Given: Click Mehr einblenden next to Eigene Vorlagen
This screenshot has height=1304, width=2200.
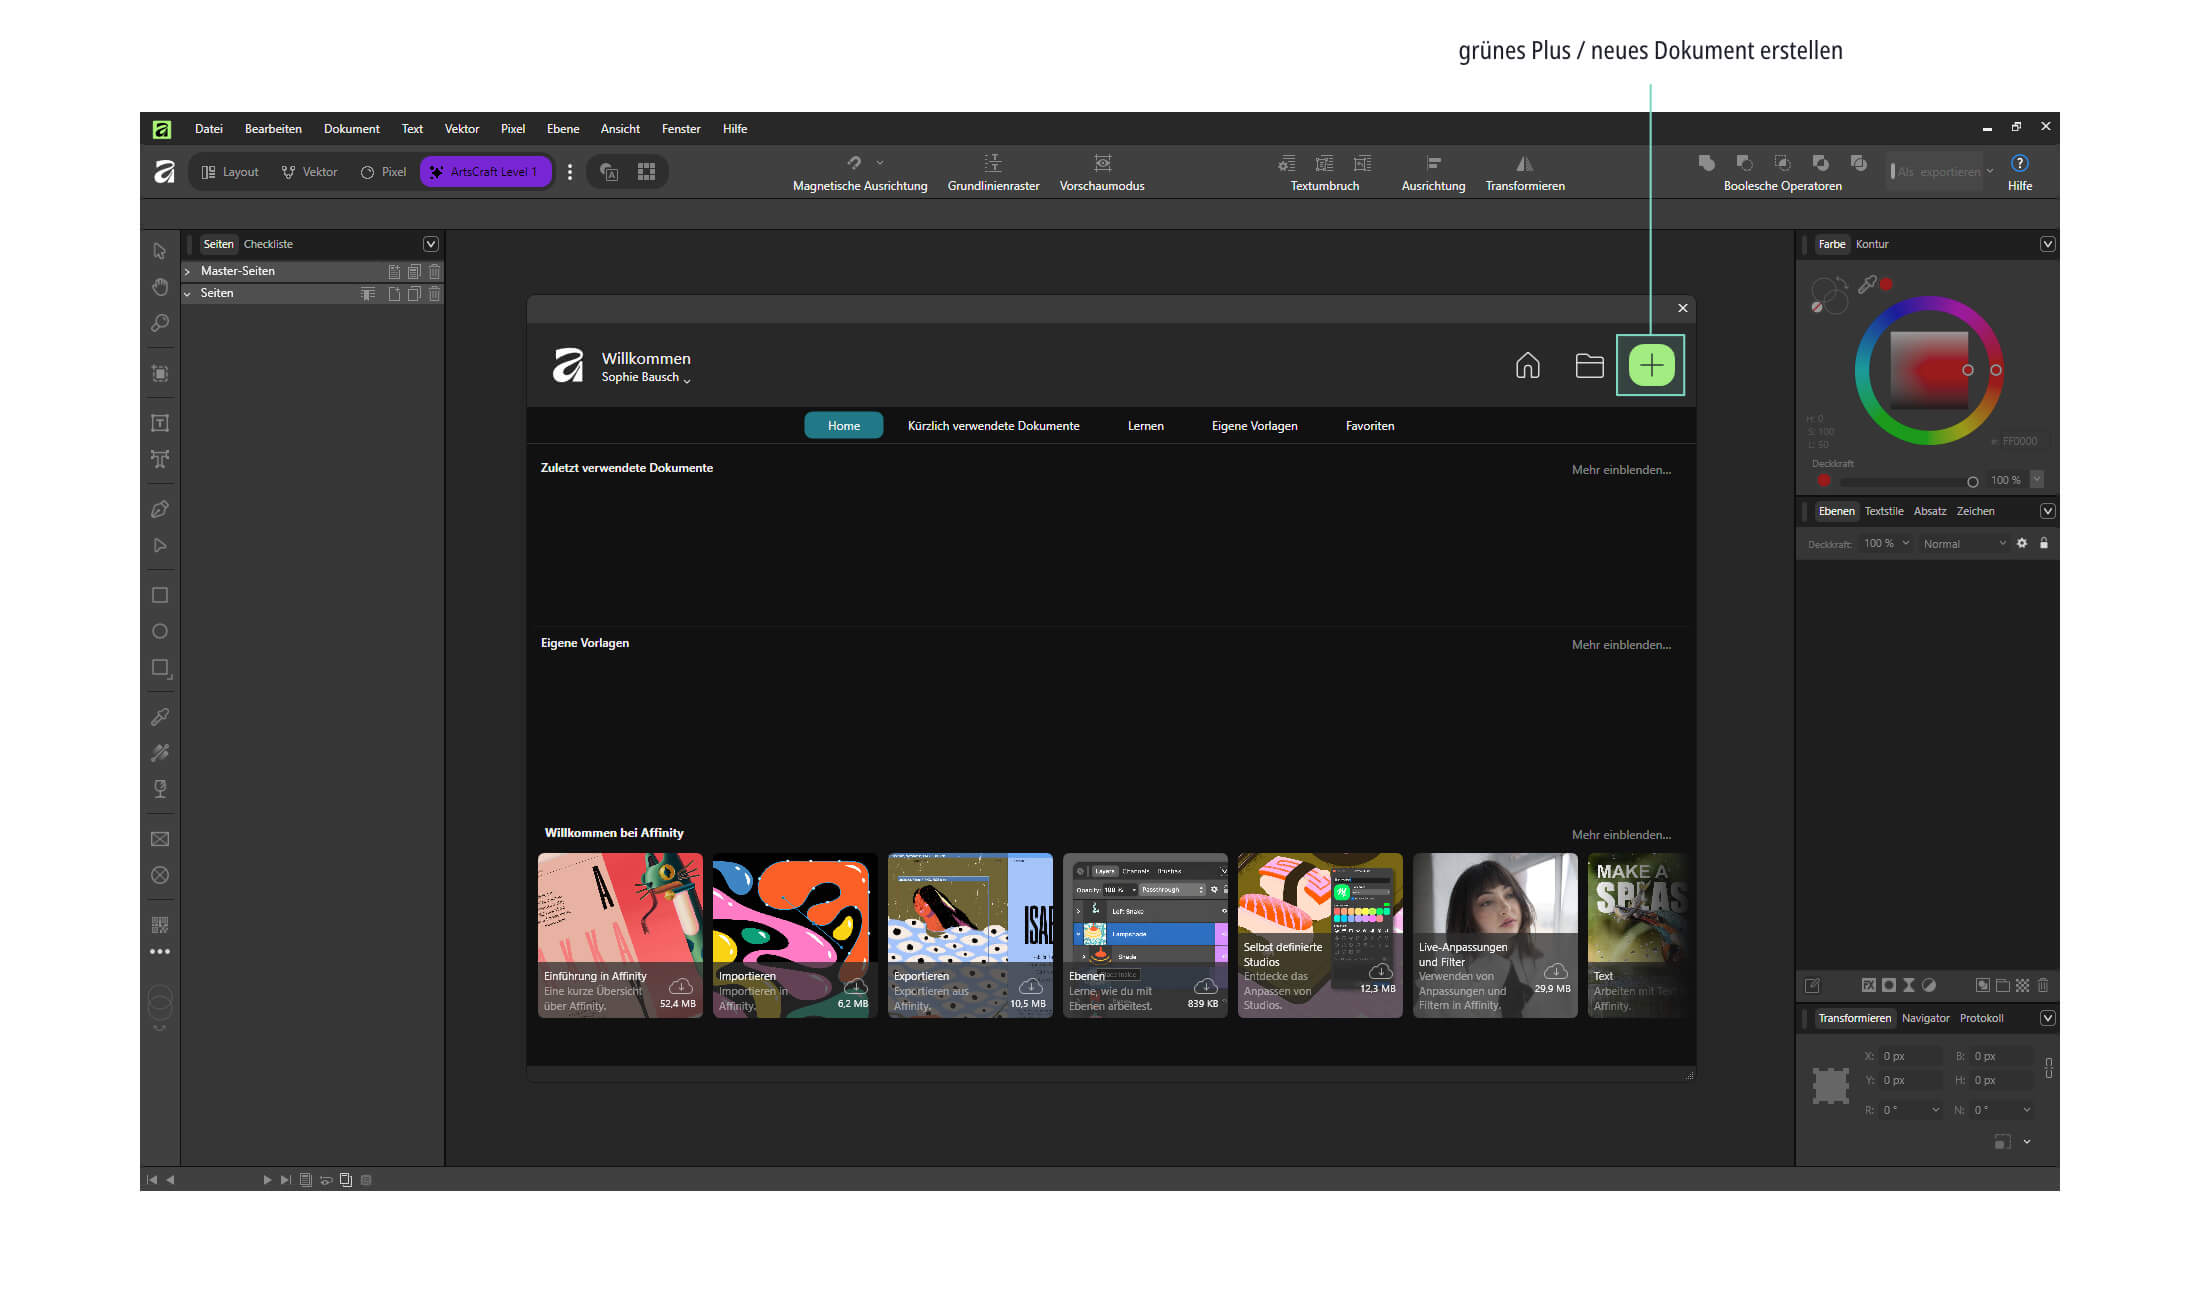Looking at the screenshot, I should pyautogui.click(x=1621, y=645).
